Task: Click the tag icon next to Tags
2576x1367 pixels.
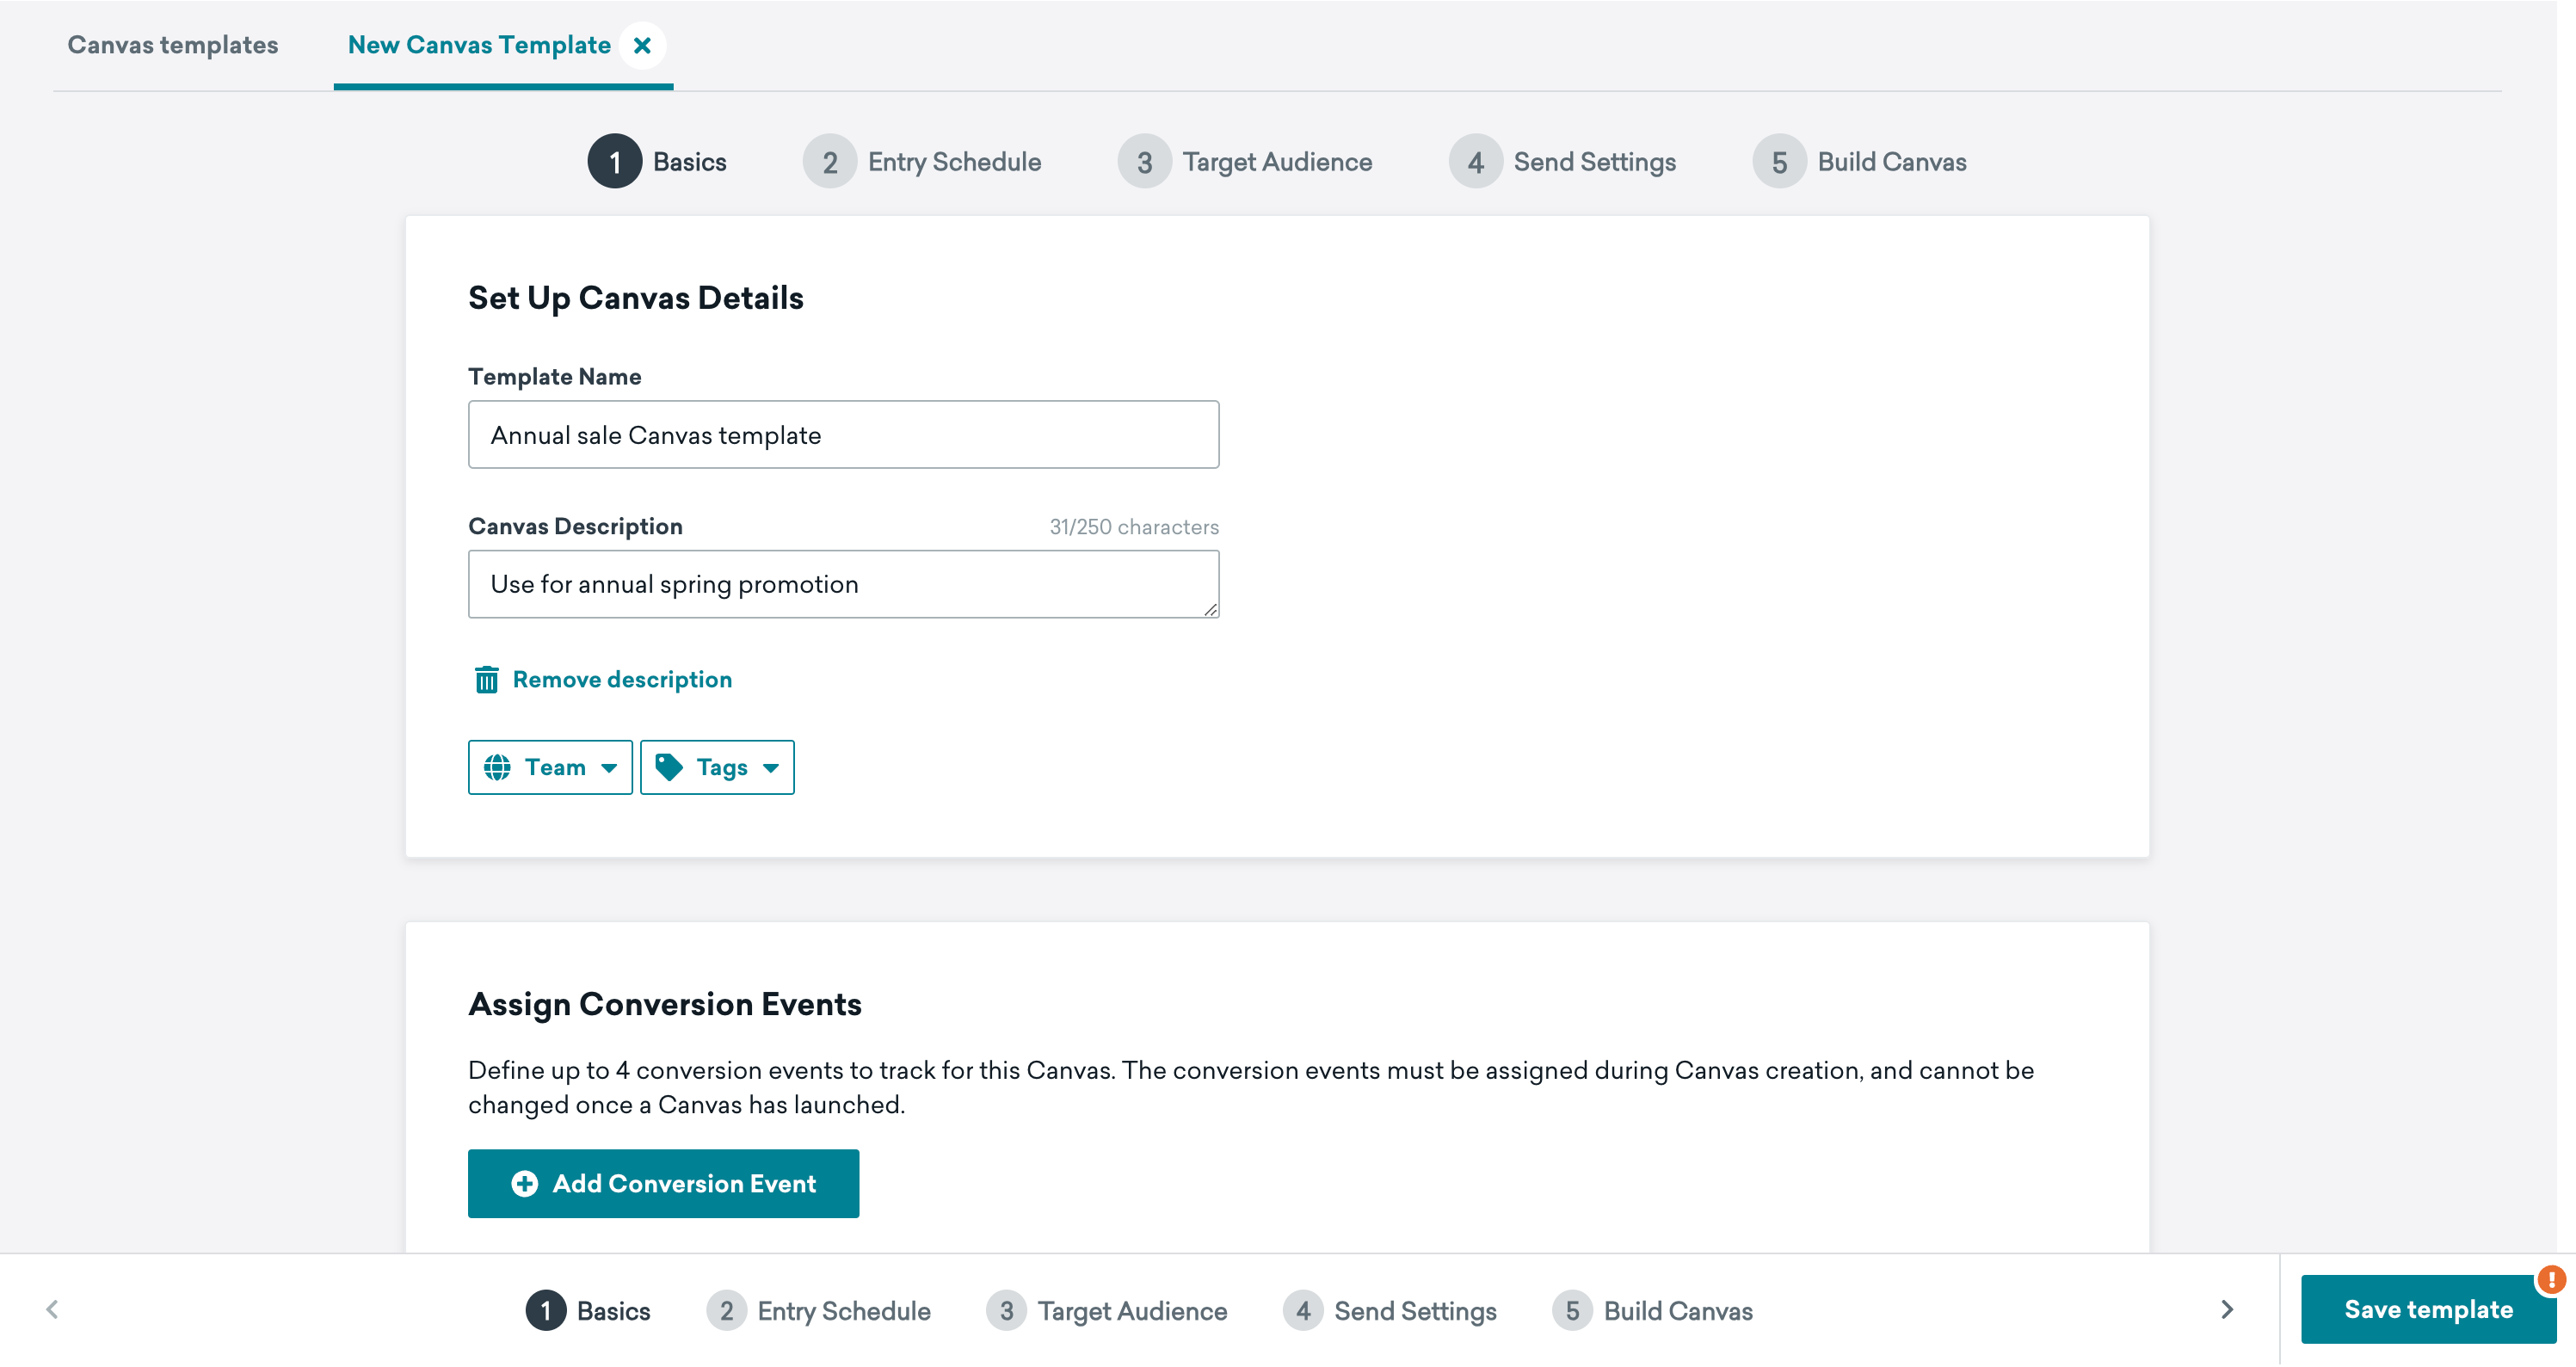Action: click(669, 767)
